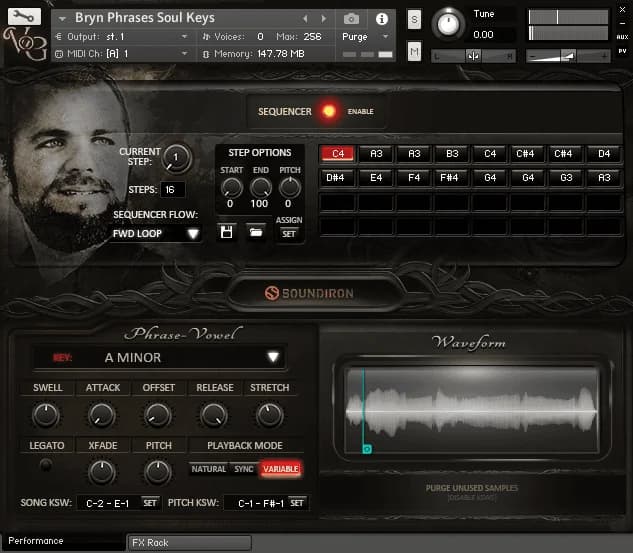Mute the instrument with the M button
This screenshot has height=553, width=633.
pyautogui.click(x=414, y=51)
